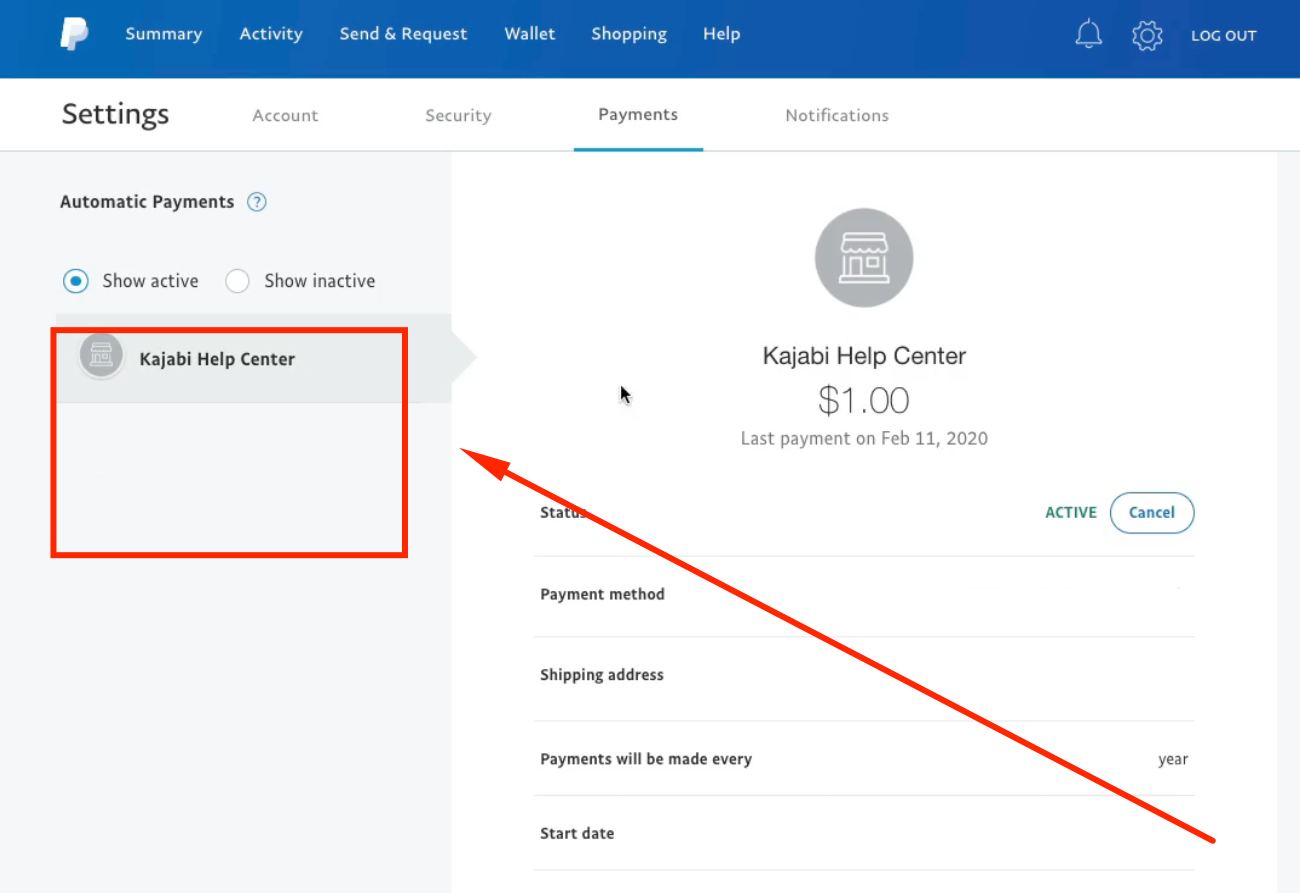Image resolution: width=1300 pixels, height=893 pixels.
Task: Click the PayPal logo icon
Action: pos(73,34)
